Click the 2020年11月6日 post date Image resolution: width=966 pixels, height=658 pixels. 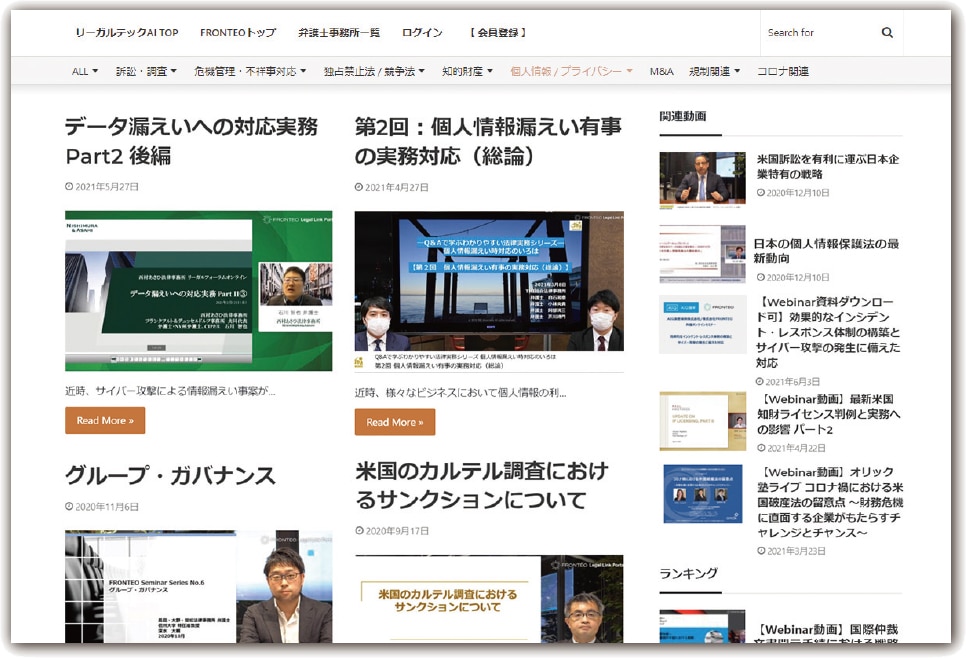pyautogui.click(x=102, y=507)
